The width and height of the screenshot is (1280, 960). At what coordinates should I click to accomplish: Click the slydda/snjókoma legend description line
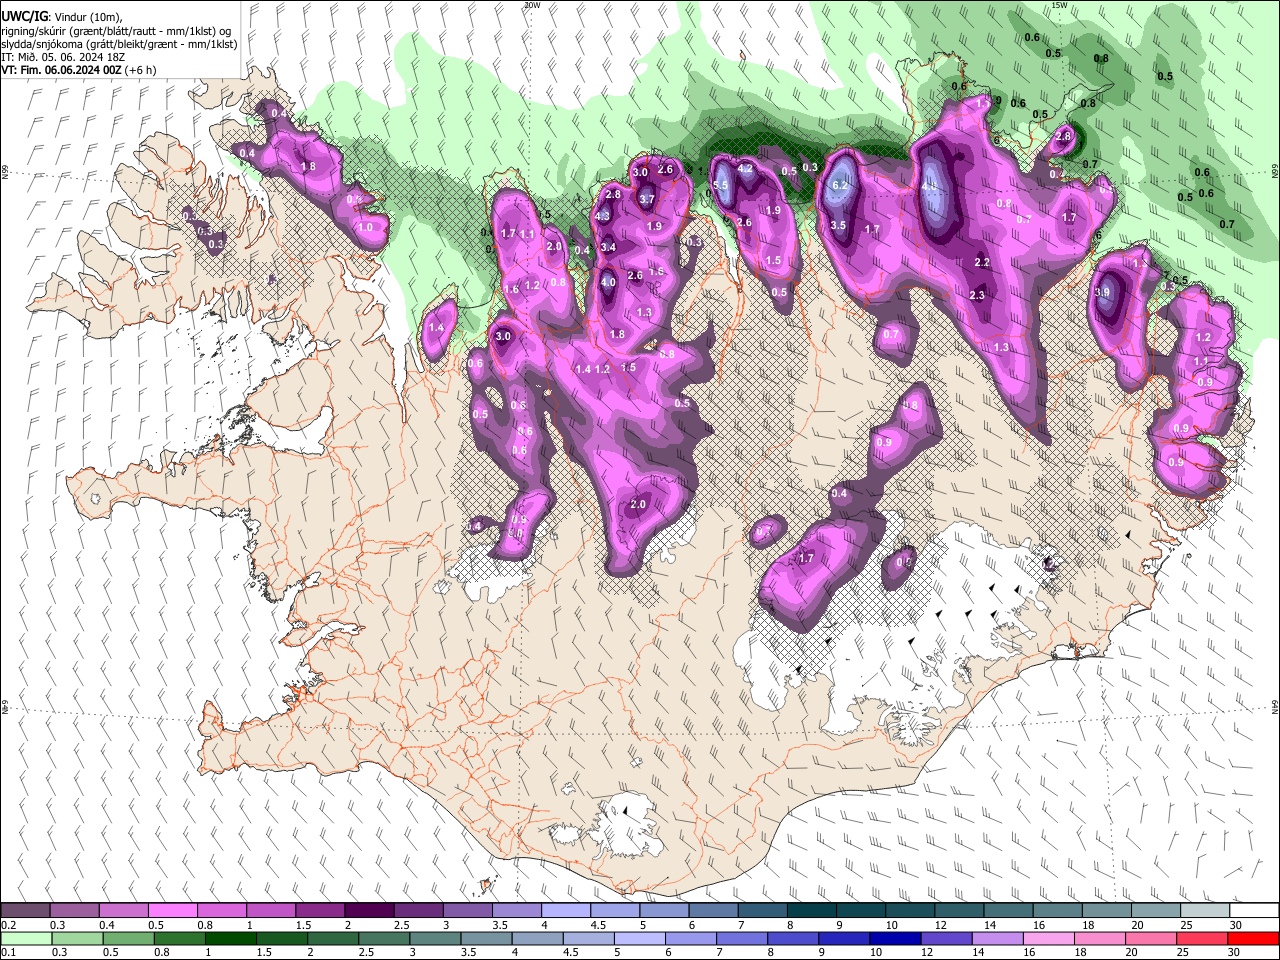click(119, 44)
